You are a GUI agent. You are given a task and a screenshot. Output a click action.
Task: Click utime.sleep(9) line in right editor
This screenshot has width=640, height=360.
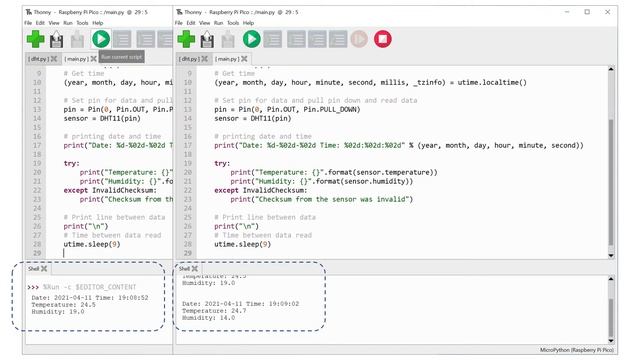[242, 244]
